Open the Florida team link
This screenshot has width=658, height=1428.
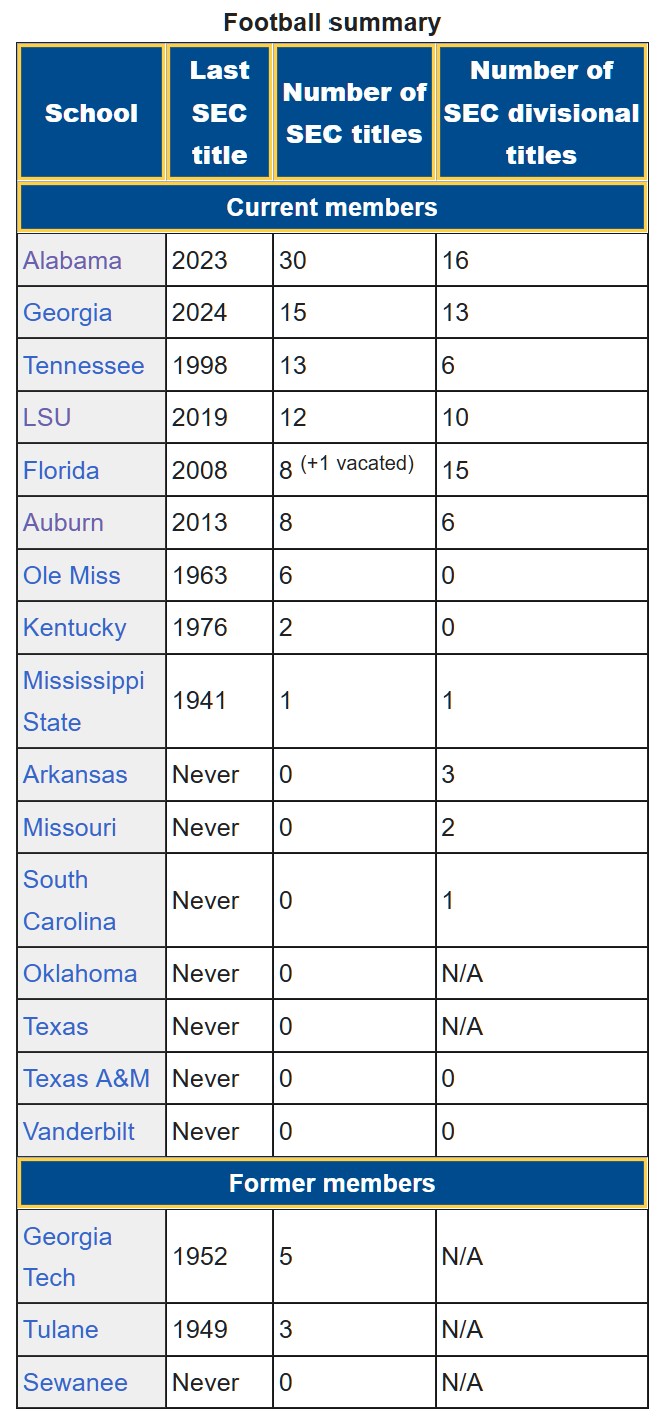[x=61, y=471]
